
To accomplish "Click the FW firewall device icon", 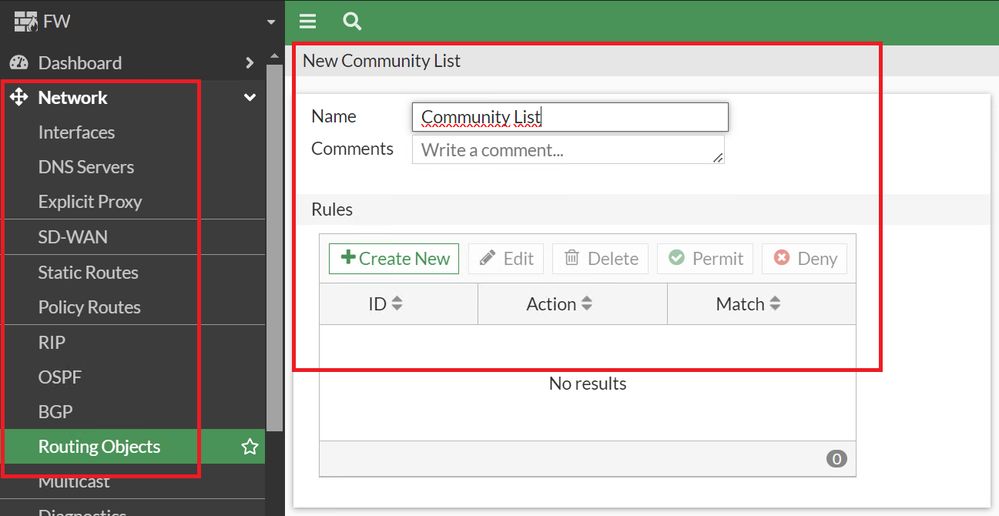I will pos(24,21).
